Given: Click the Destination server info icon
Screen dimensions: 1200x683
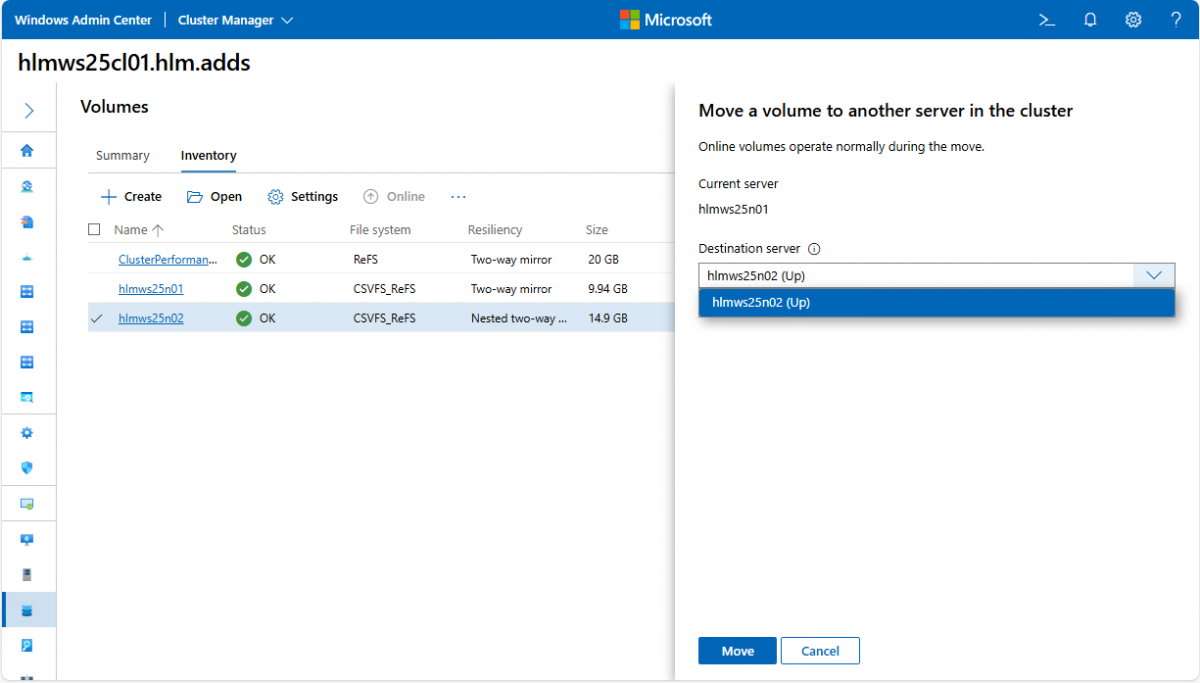Looking at the screenshot, I should (814, 249).
